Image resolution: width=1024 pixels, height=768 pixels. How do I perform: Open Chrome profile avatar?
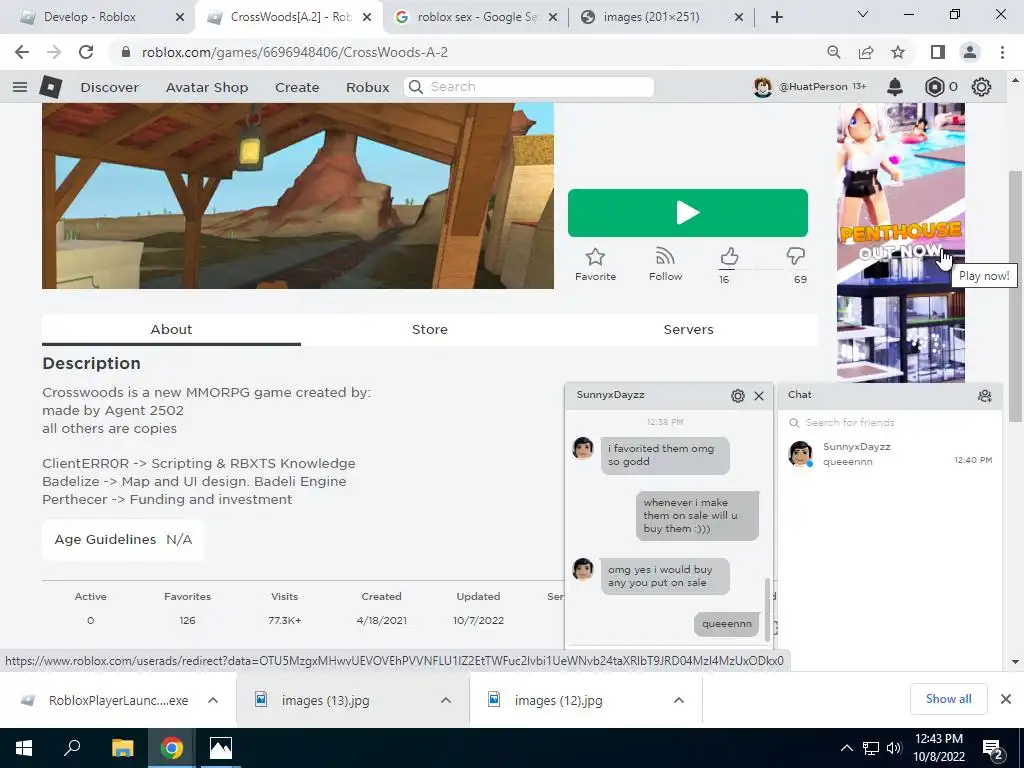pyautogui.click(x=970, y=52)
